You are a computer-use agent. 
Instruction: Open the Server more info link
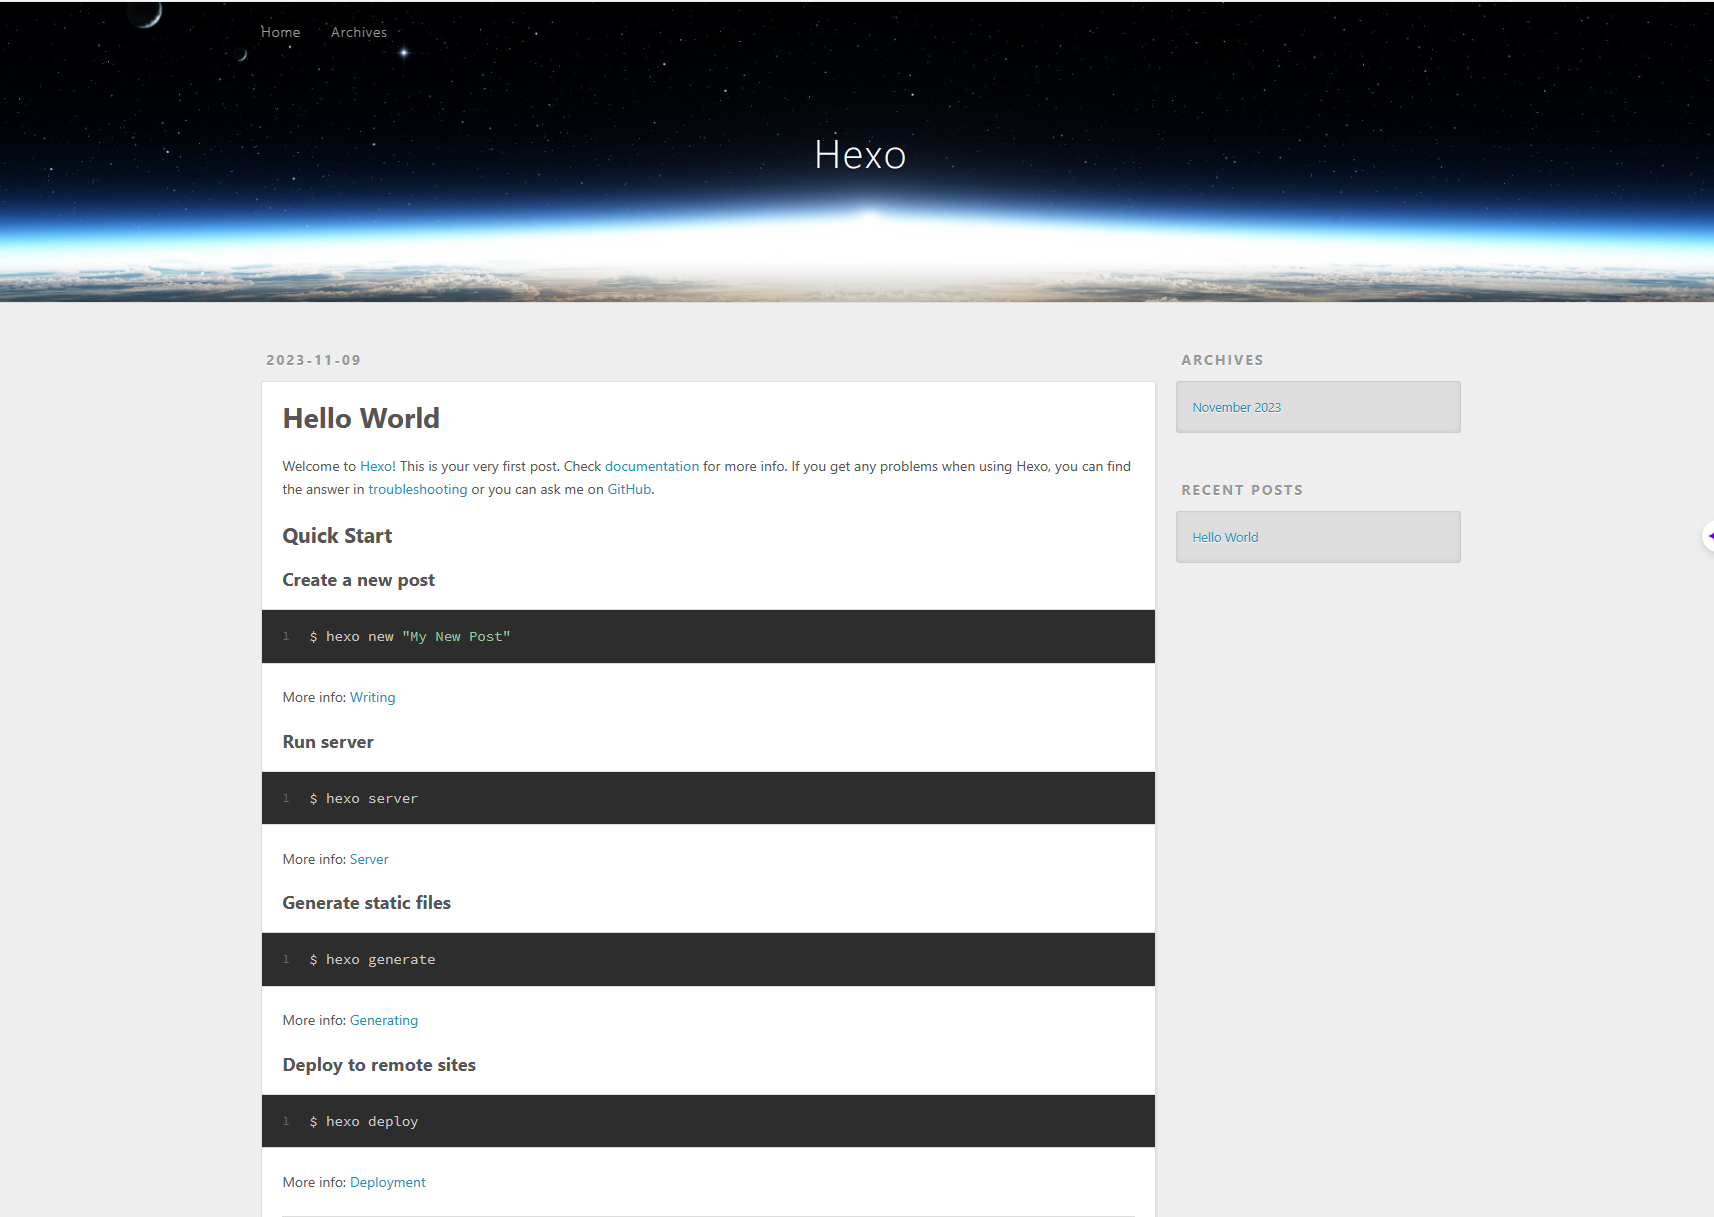[x=369, y=859]
